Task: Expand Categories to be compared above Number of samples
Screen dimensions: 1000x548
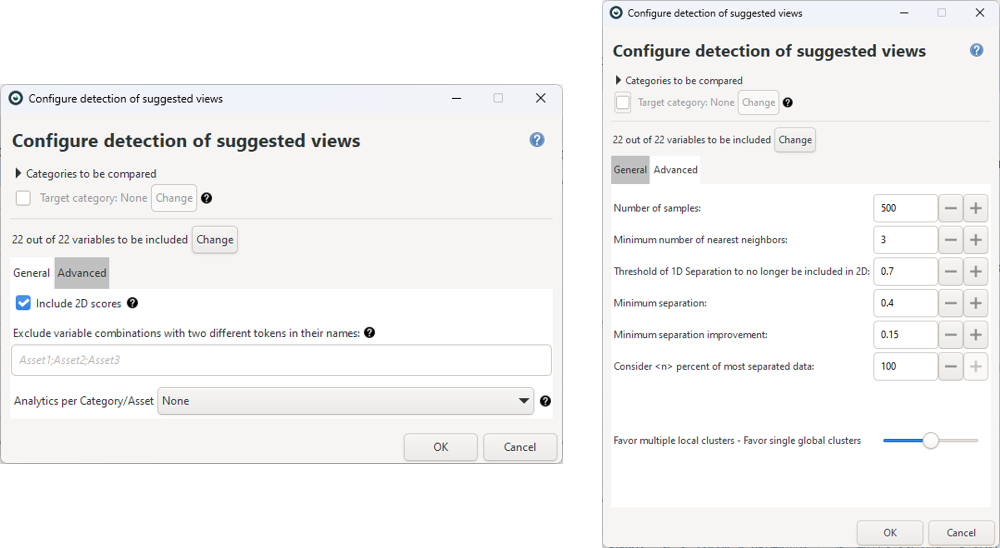Action: click(x=618, y=80)
